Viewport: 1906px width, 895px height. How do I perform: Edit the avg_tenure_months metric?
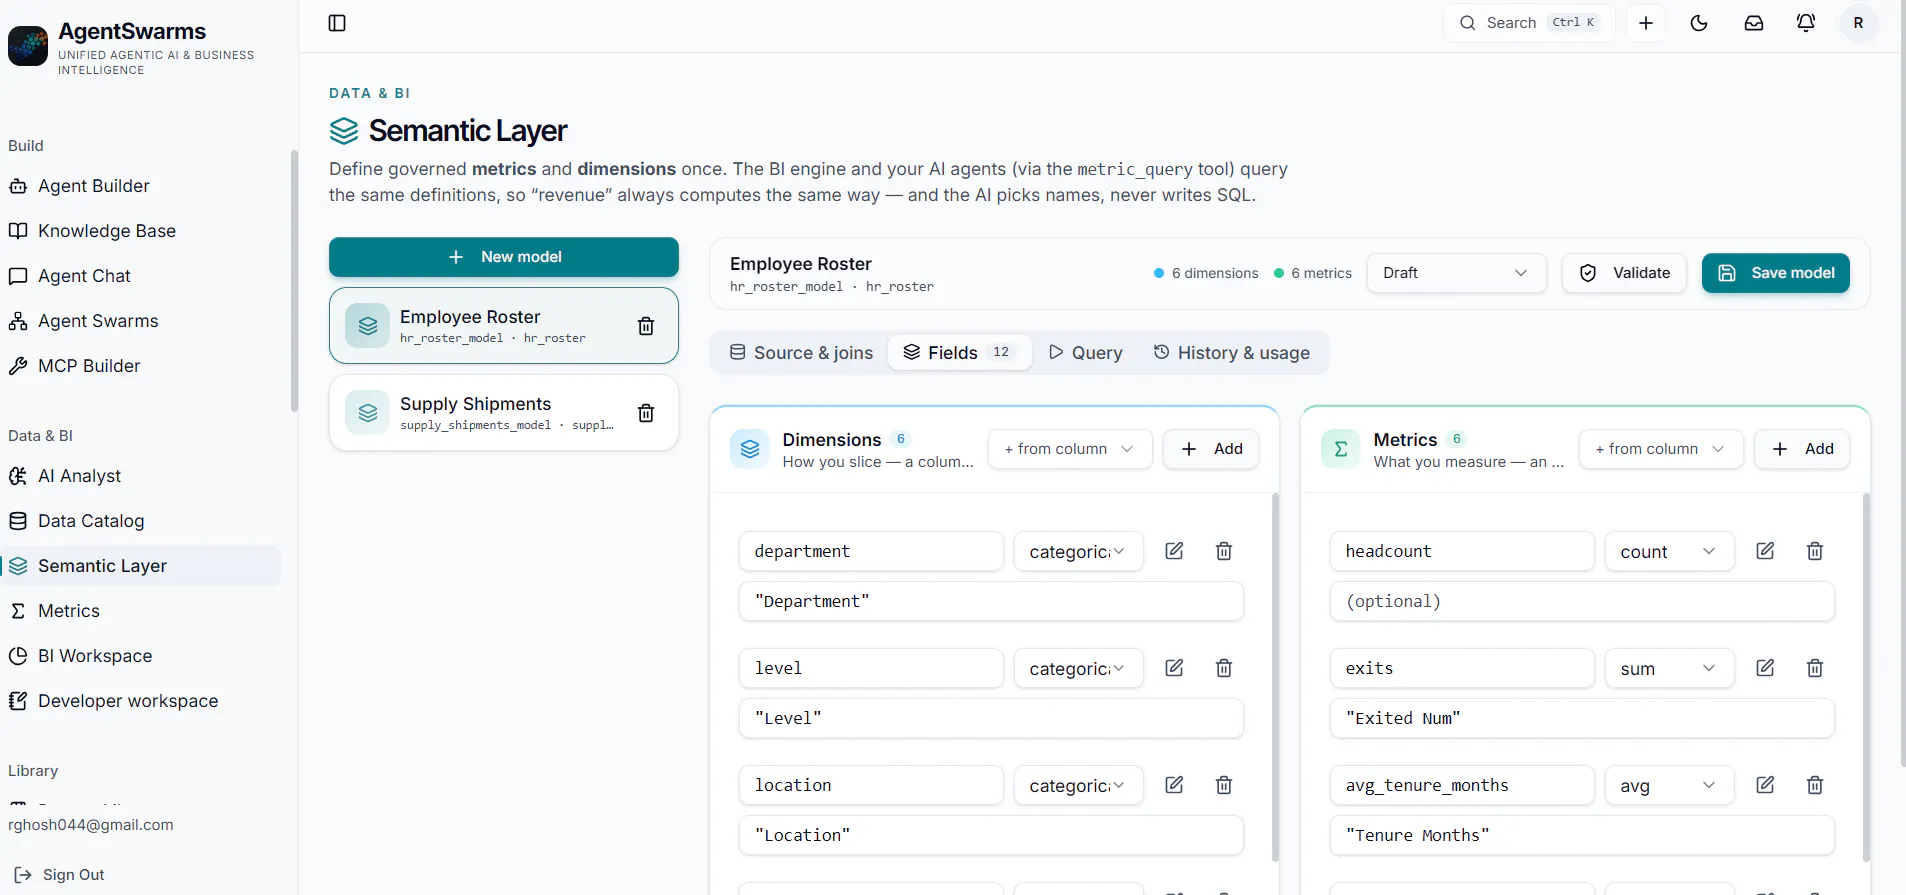(x=1765, y=785)
